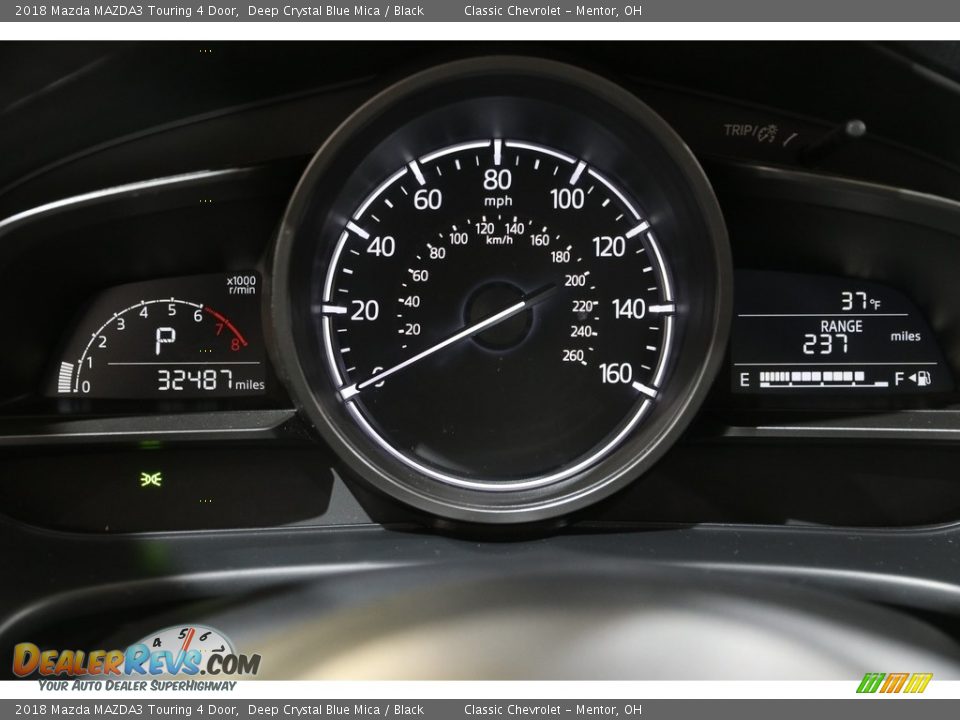Click the 120 mph number on speedometer
This screenshot has width=960, height=720.
pyautogui.click(x=609, y=247)
